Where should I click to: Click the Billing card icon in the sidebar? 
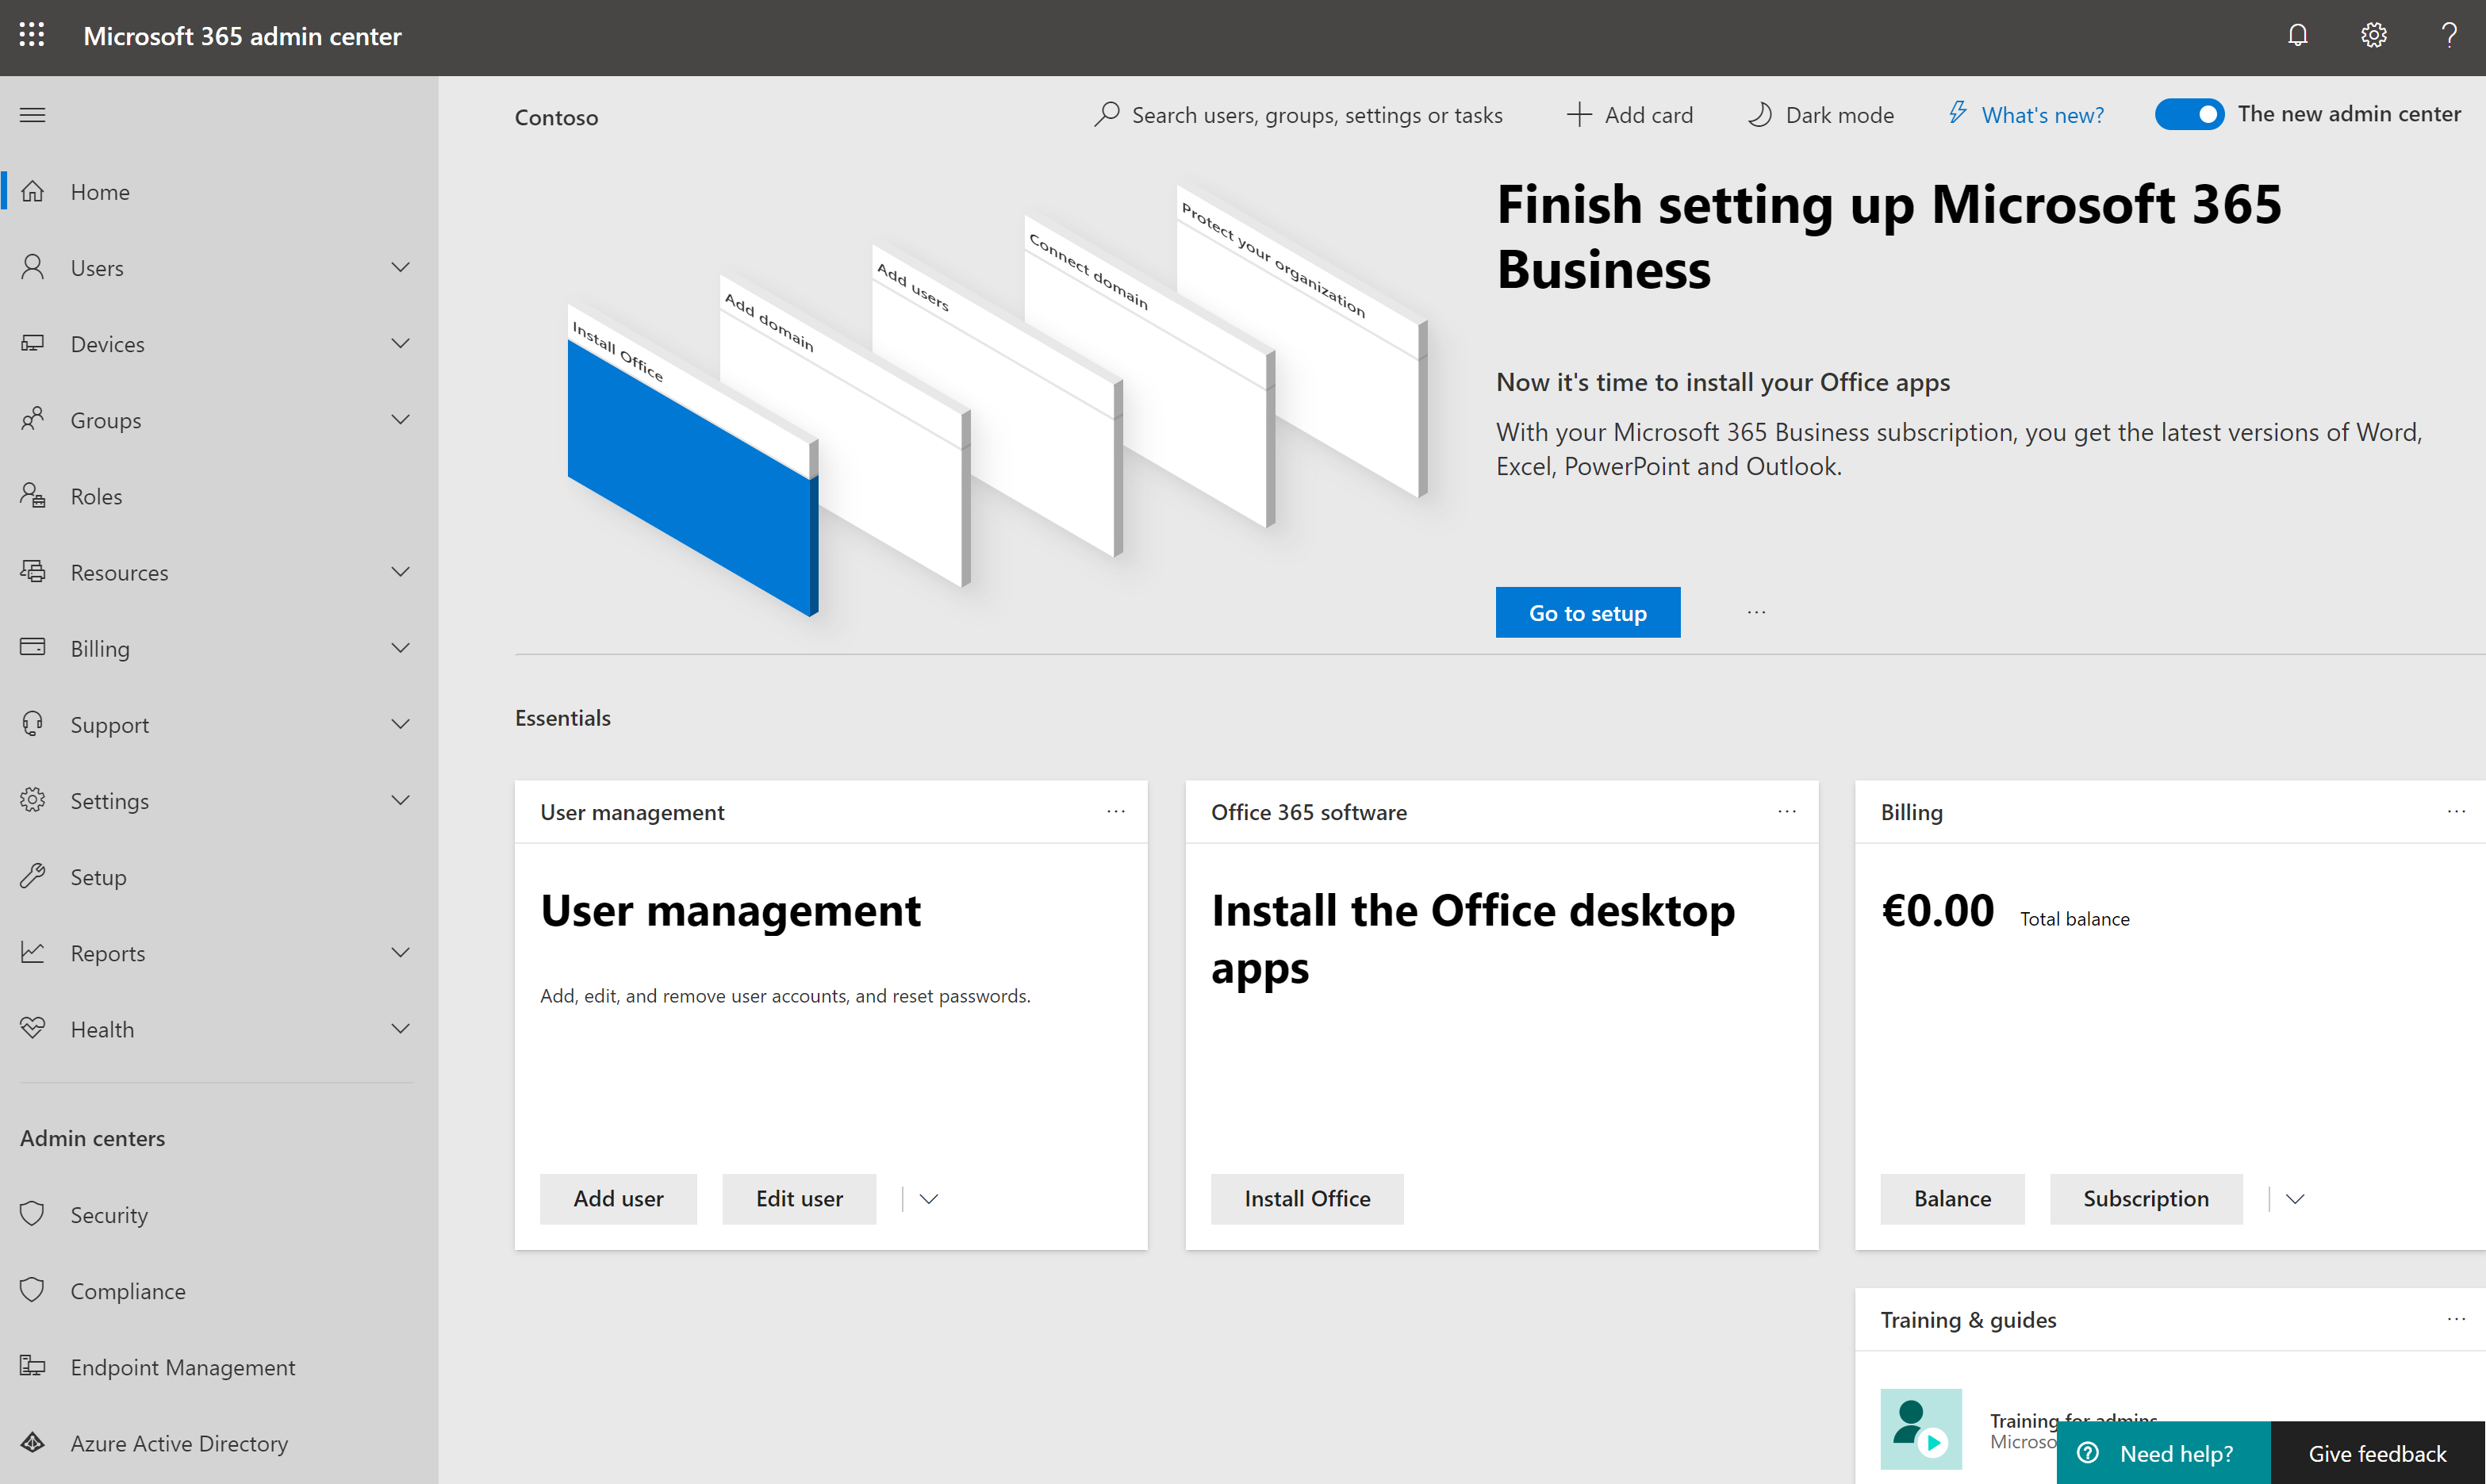point(32,646)
